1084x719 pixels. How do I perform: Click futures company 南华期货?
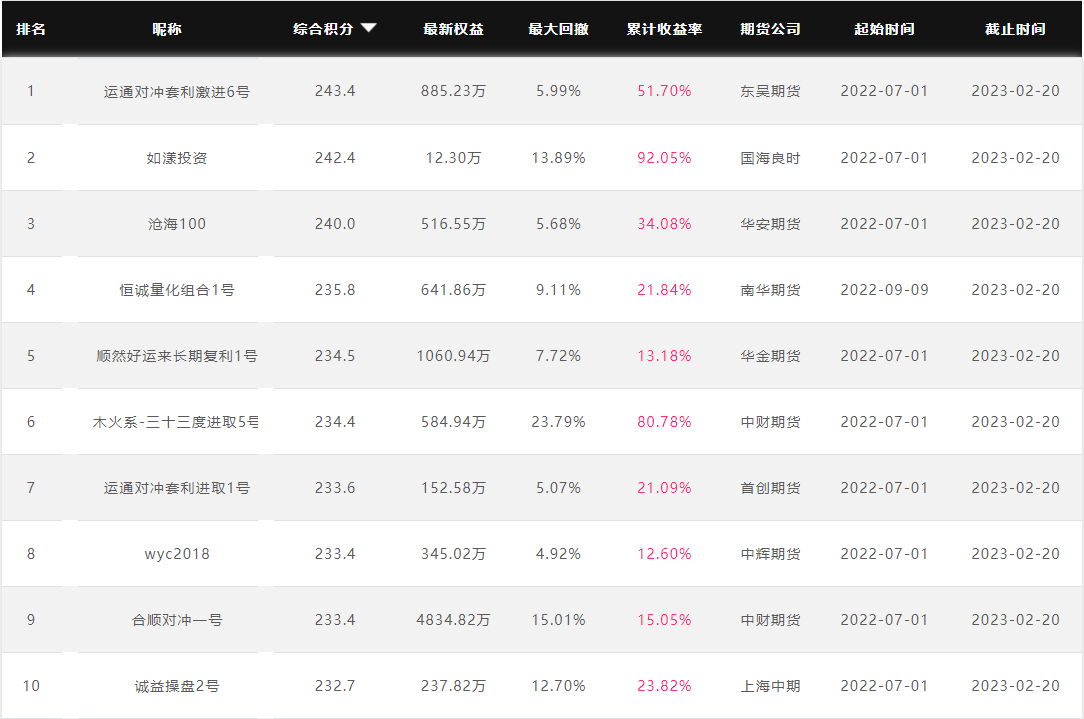770,290
